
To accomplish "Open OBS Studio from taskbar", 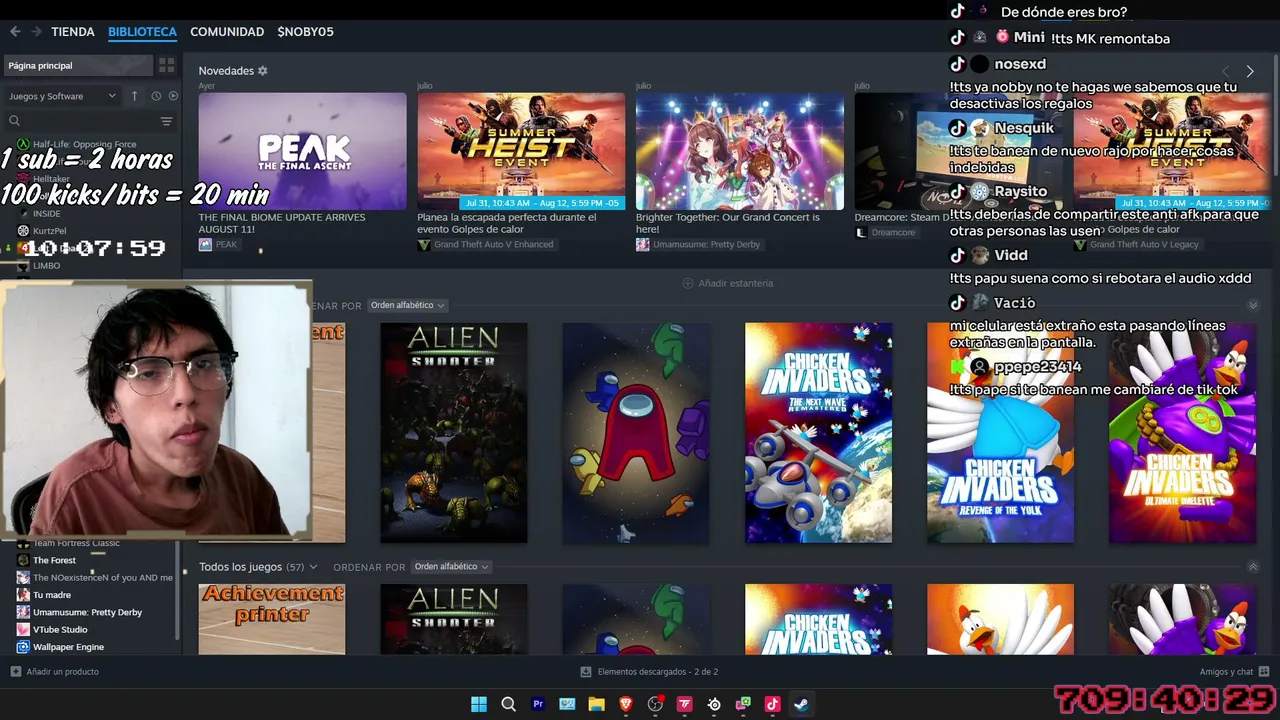I will (x=655, y=704).
